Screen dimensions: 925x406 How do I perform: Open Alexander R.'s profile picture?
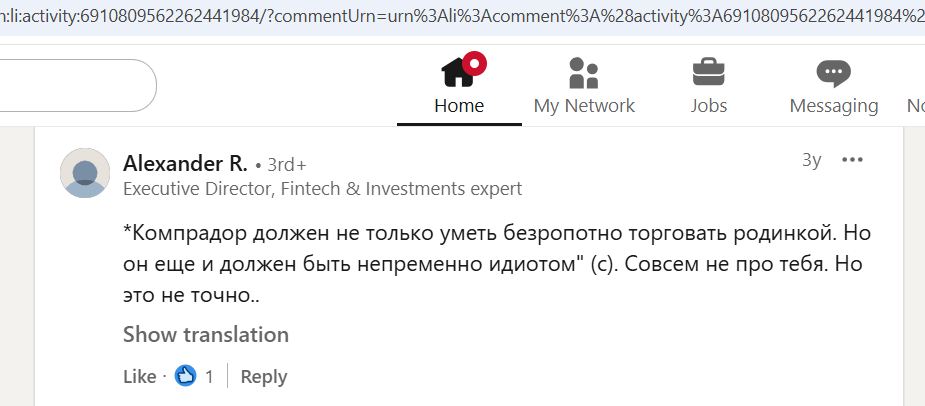[85, 173]
